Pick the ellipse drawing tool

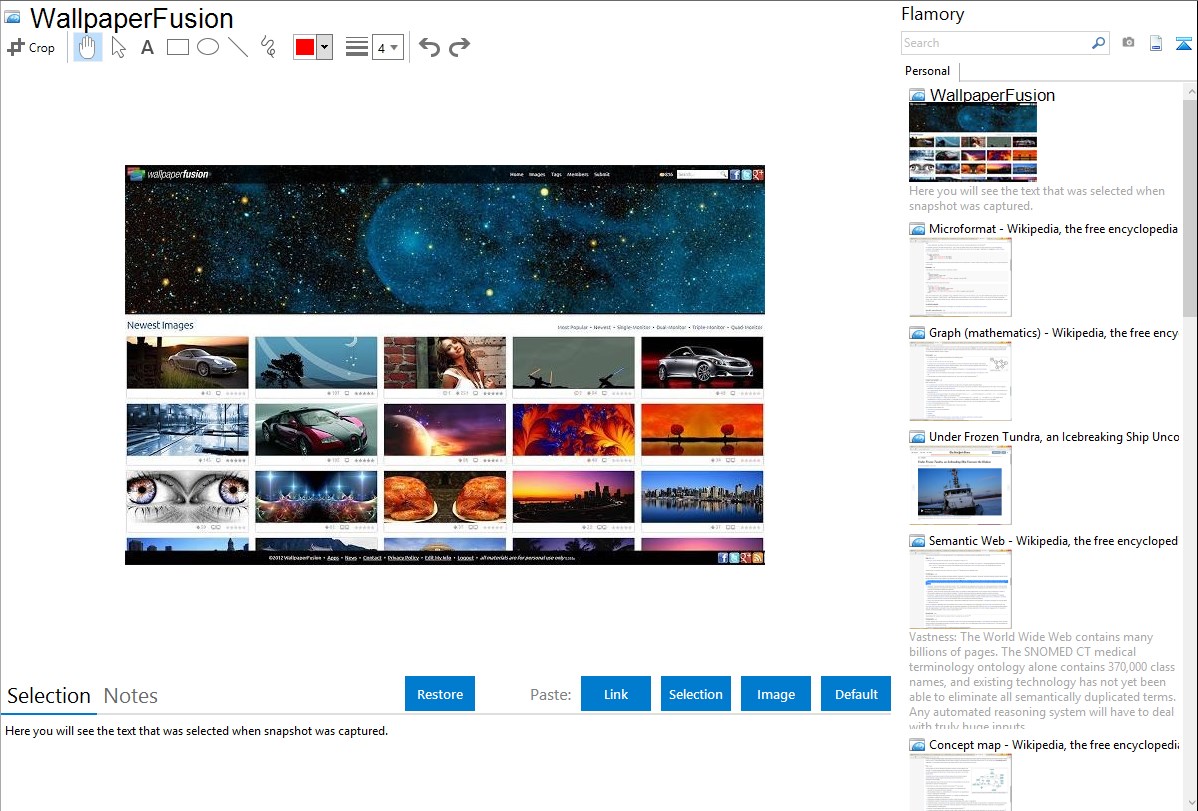click(208, 47)
